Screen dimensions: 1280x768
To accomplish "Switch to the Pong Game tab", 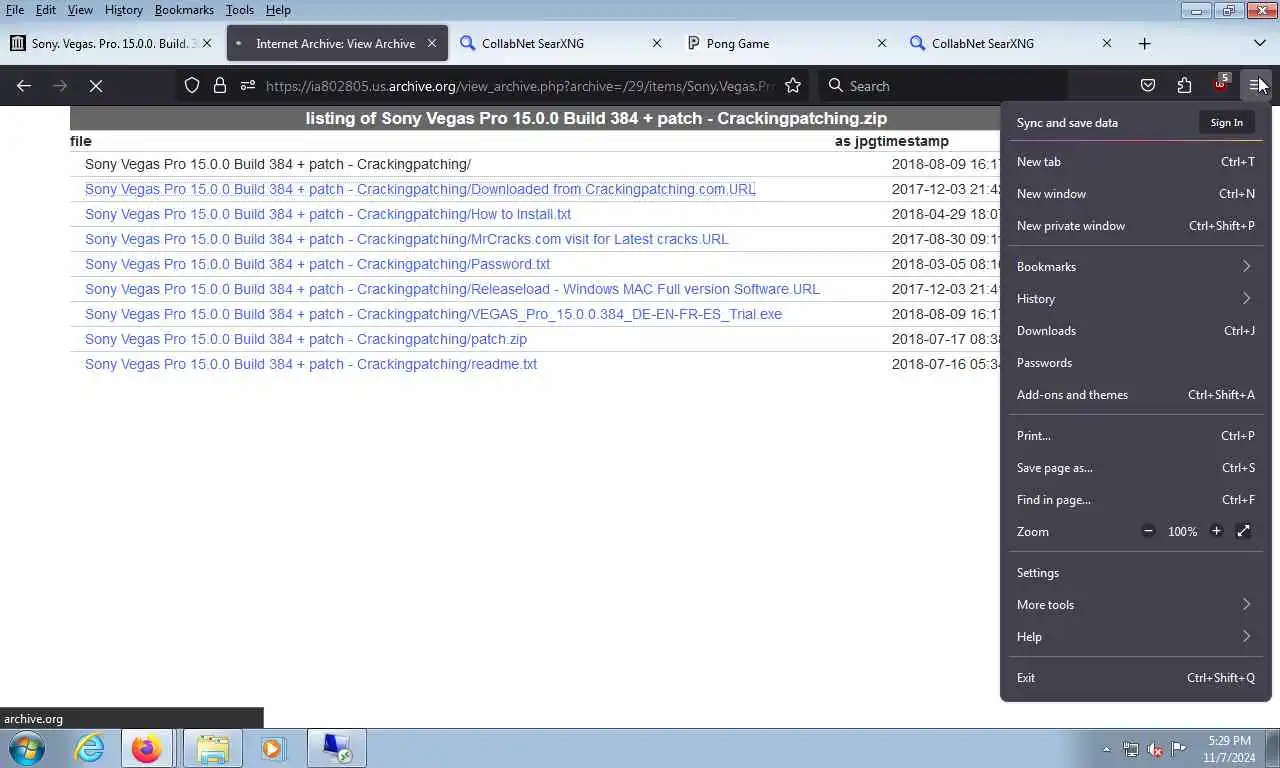I will coord(786,43).
